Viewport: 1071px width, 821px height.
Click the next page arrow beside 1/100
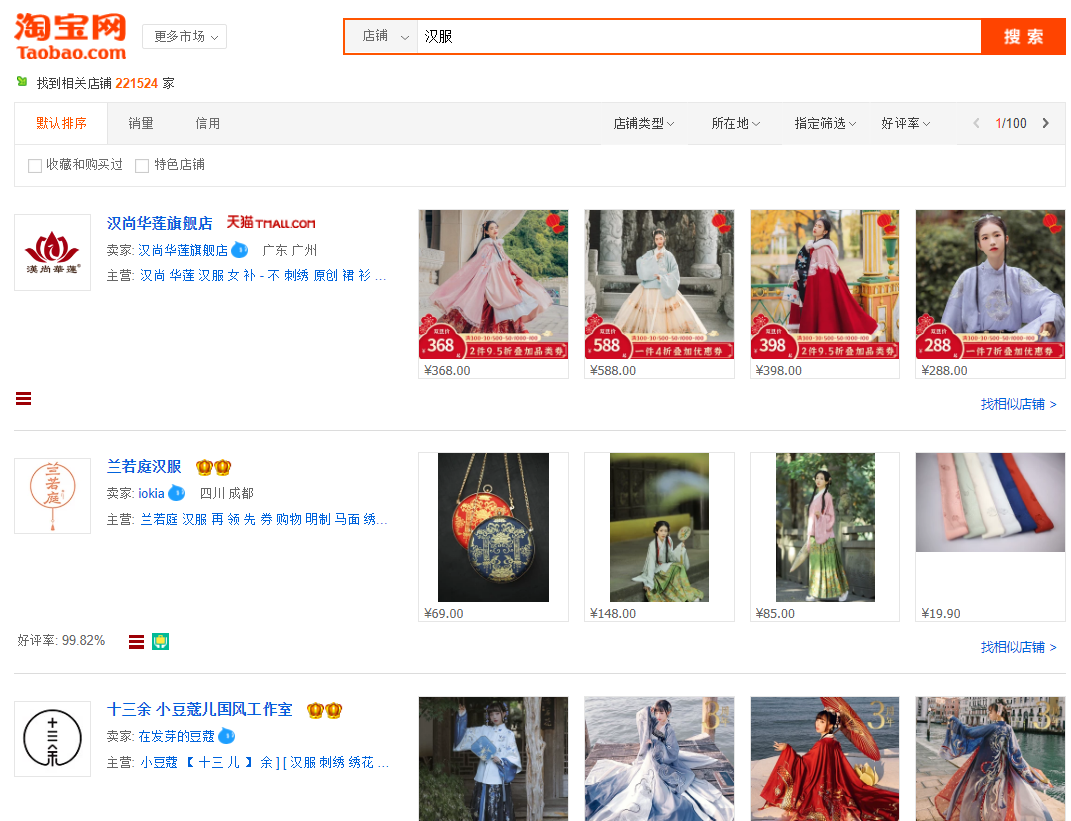pos(1046,123)
